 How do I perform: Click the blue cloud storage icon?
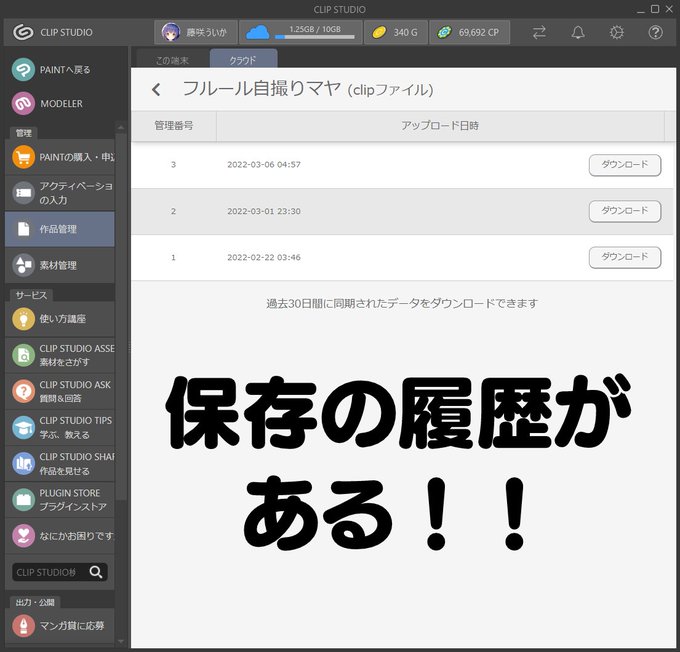(258, 32)
